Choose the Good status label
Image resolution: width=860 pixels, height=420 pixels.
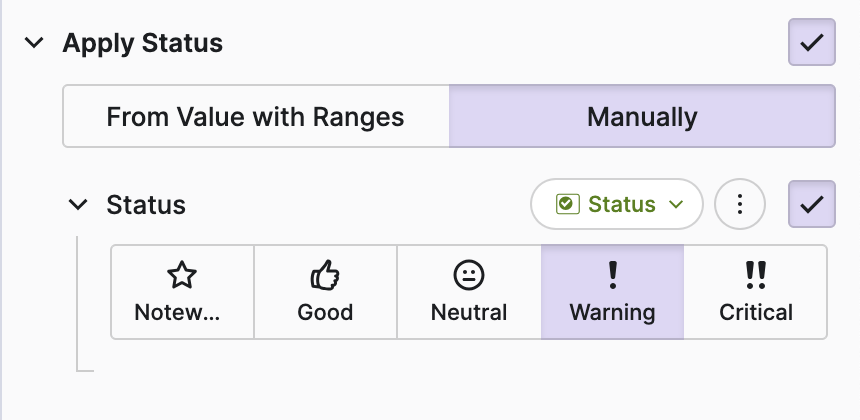(325, 312)
